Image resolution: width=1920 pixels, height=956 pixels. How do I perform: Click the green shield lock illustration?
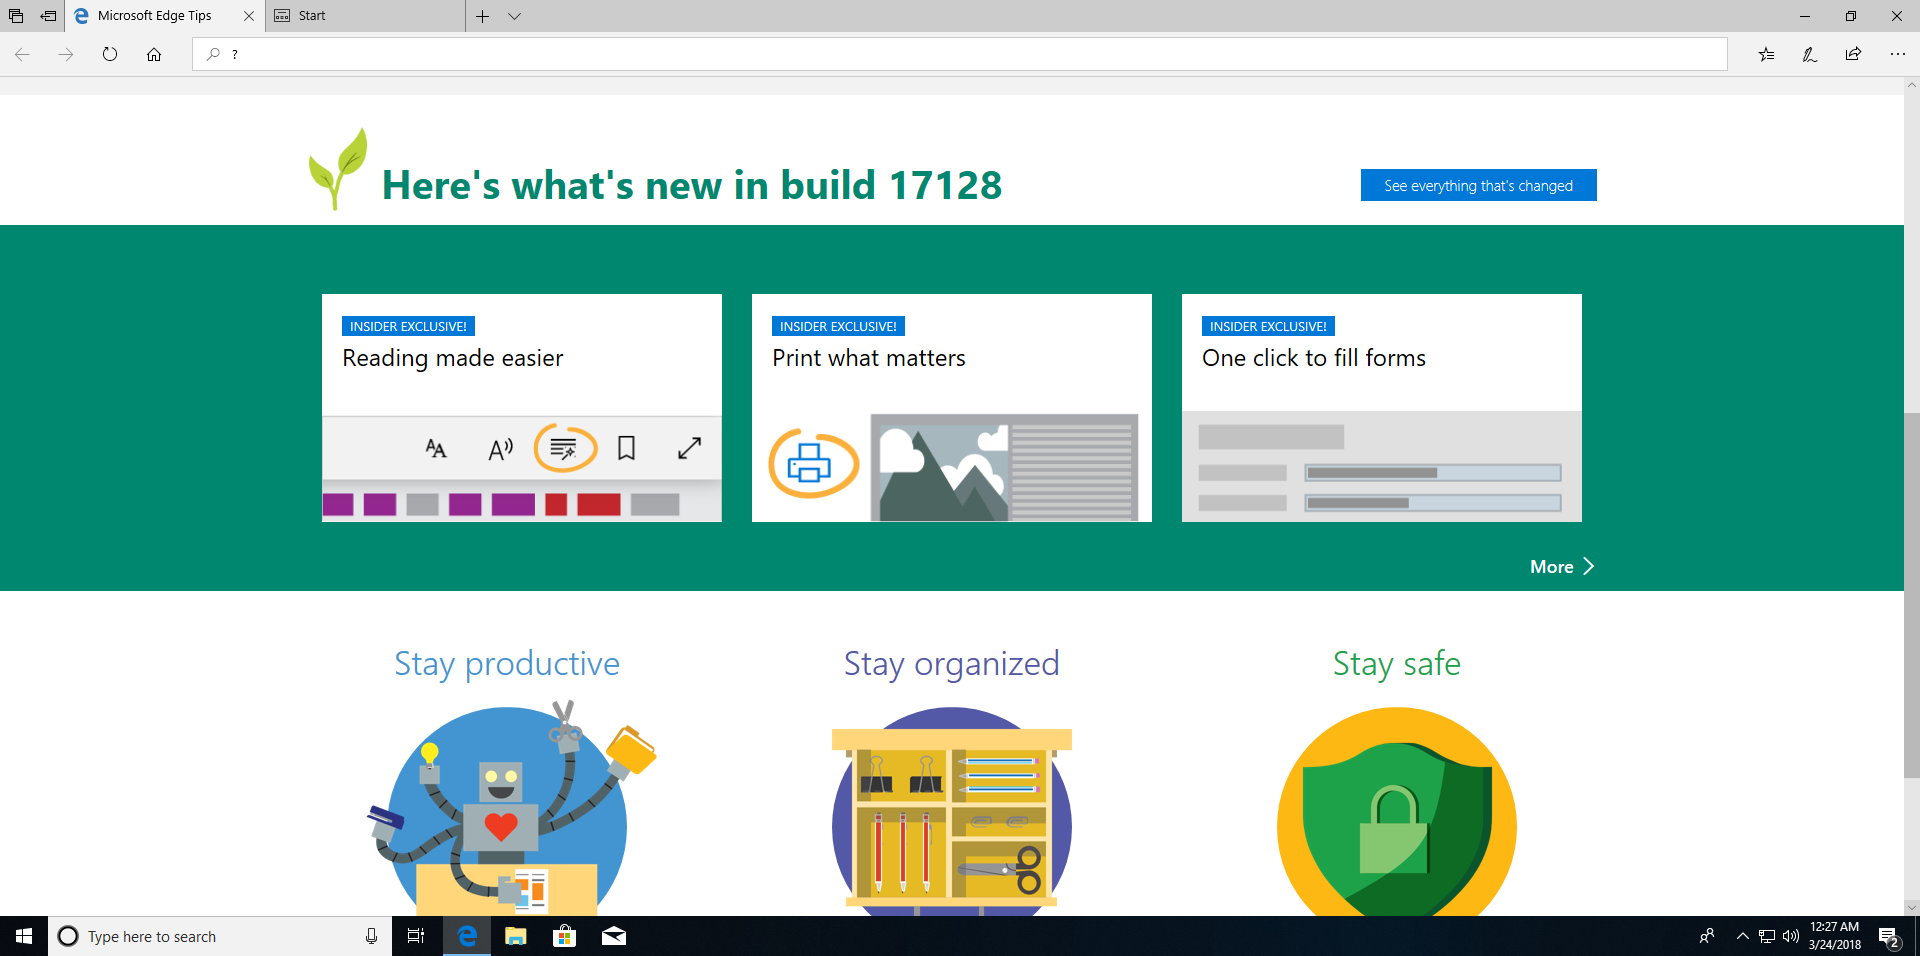point(1397,811)
